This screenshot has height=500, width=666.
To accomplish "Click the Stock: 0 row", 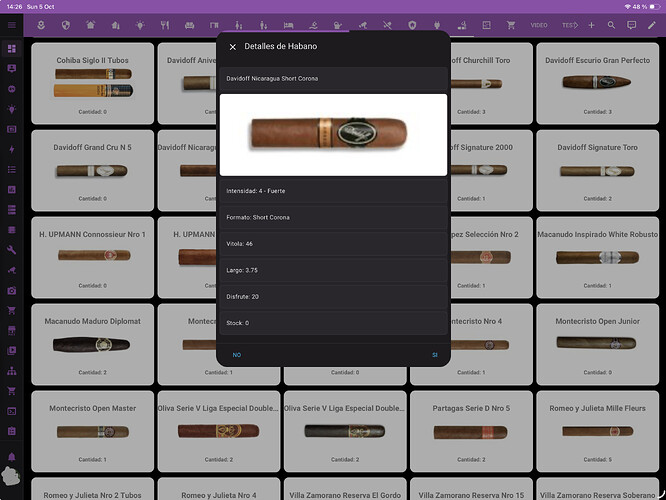I will click(333, 323).
